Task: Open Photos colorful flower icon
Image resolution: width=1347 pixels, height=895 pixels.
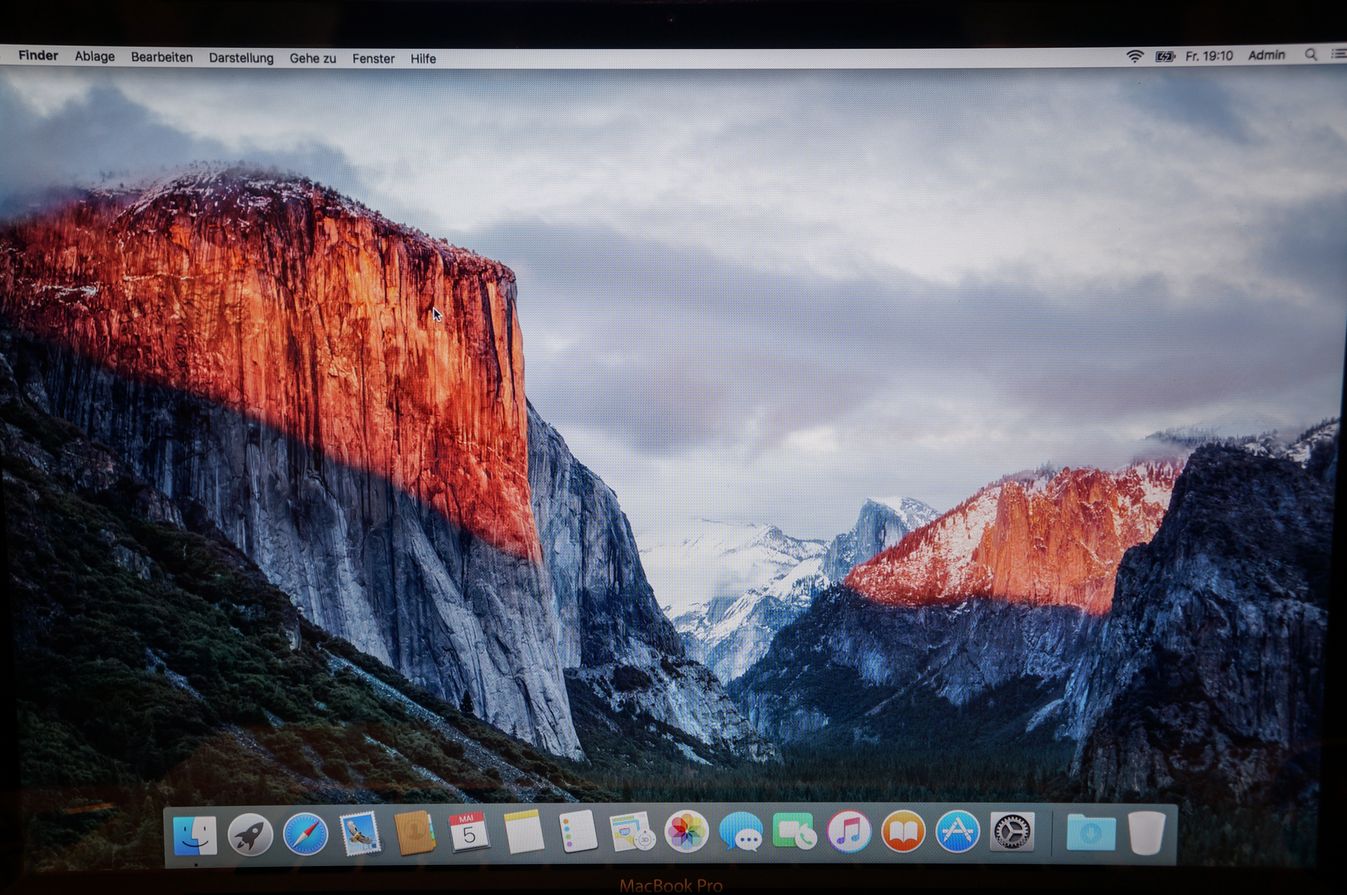Action: [687, 831]
